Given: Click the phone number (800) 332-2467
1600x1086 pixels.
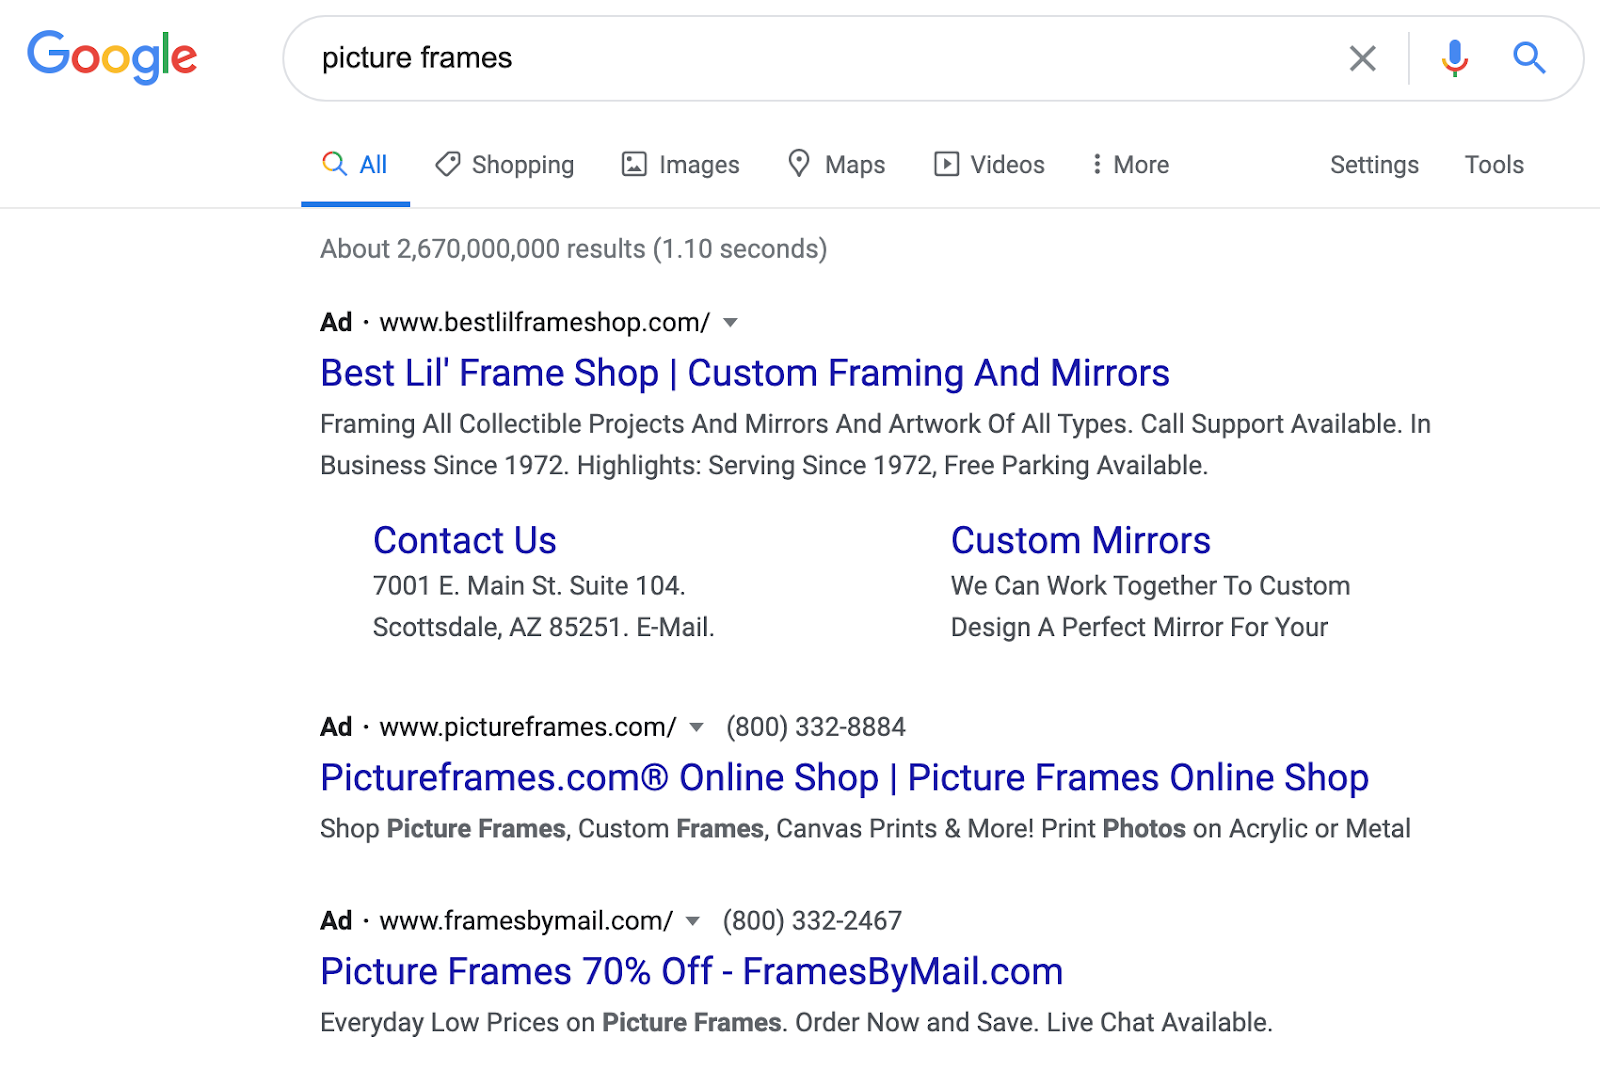Looking at the screenshot, I should [x=812, y=921].
